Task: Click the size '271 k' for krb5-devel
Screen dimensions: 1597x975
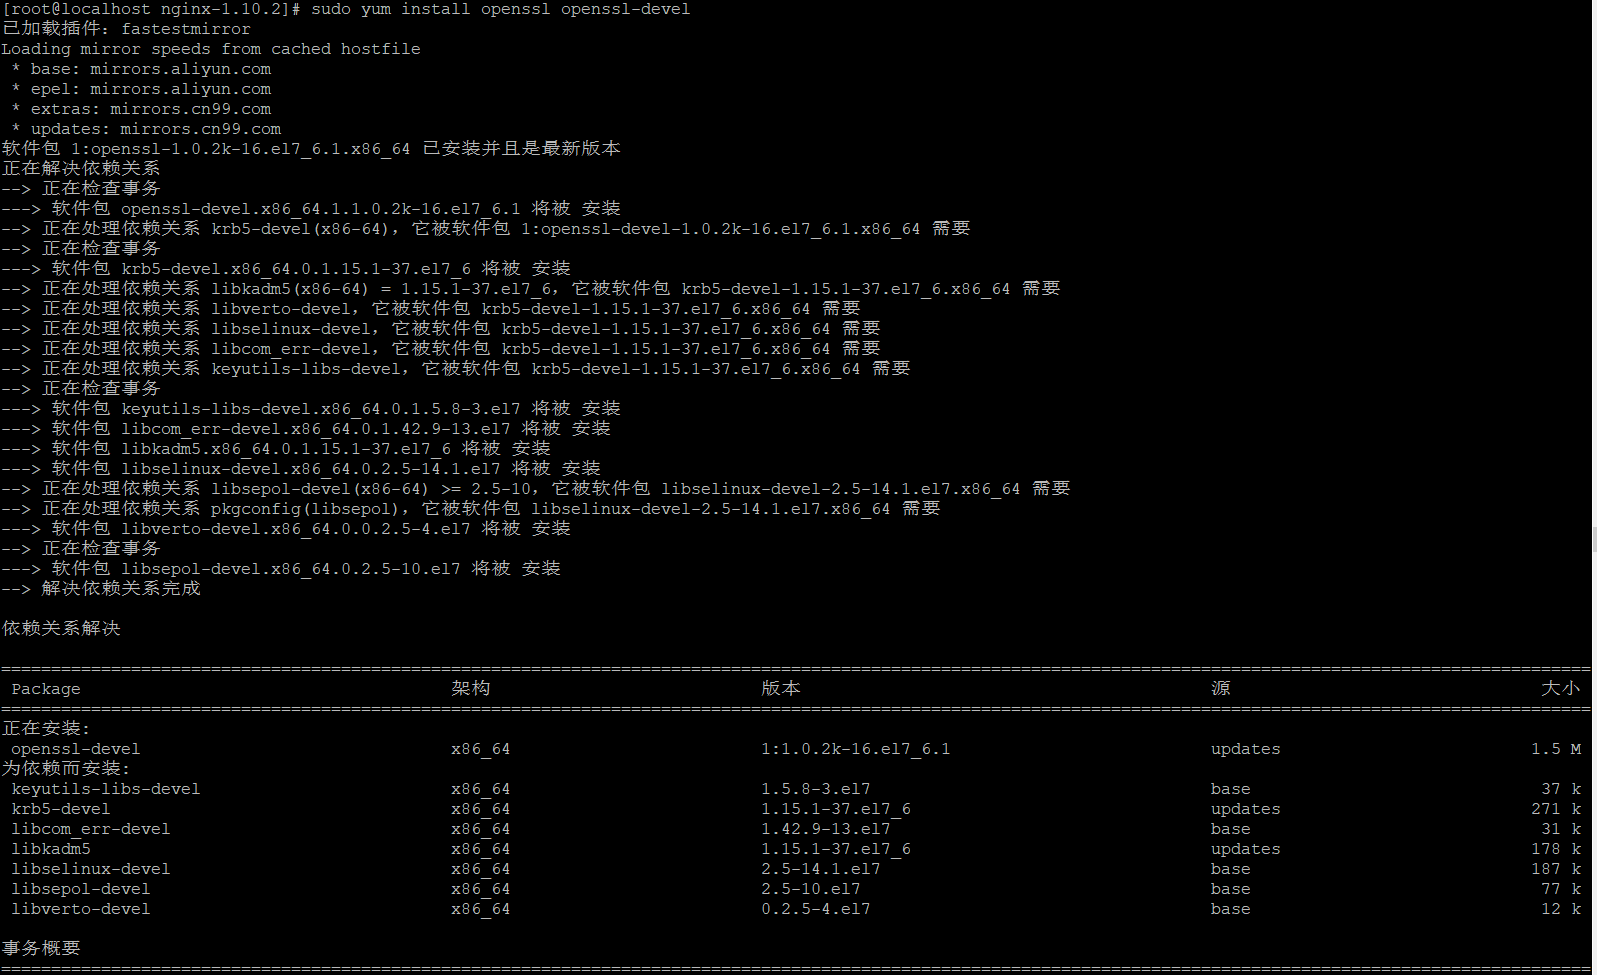Action: 1556,809
